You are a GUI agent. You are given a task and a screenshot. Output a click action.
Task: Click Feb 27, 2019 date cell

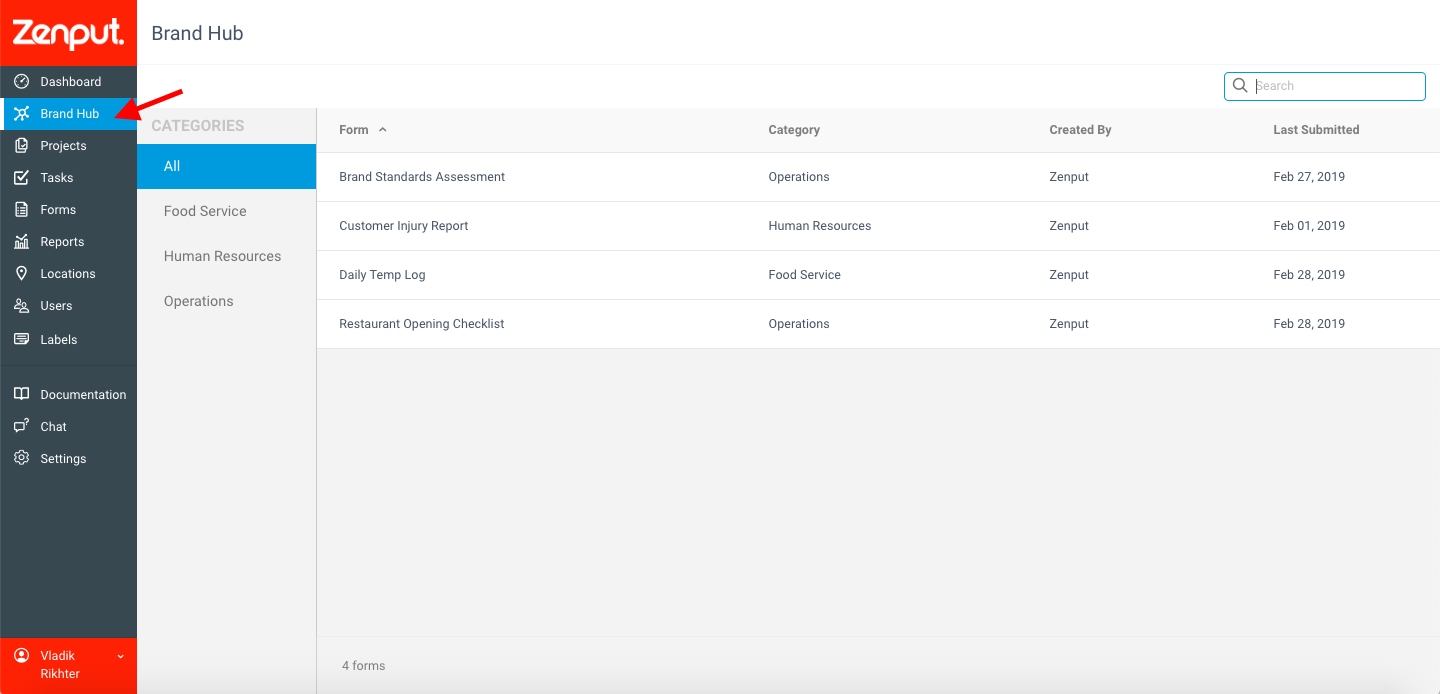1309,177
